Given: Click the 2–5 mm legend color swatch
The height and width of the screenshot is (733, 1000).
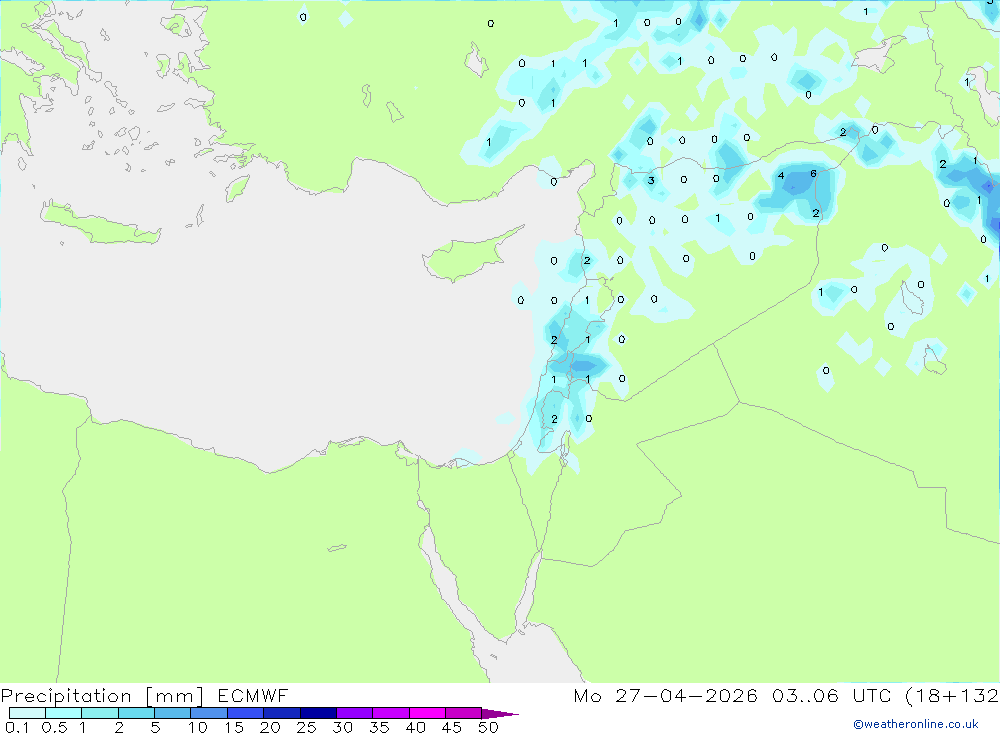Looking at the screenshot, I should click(x=136, y=713).
